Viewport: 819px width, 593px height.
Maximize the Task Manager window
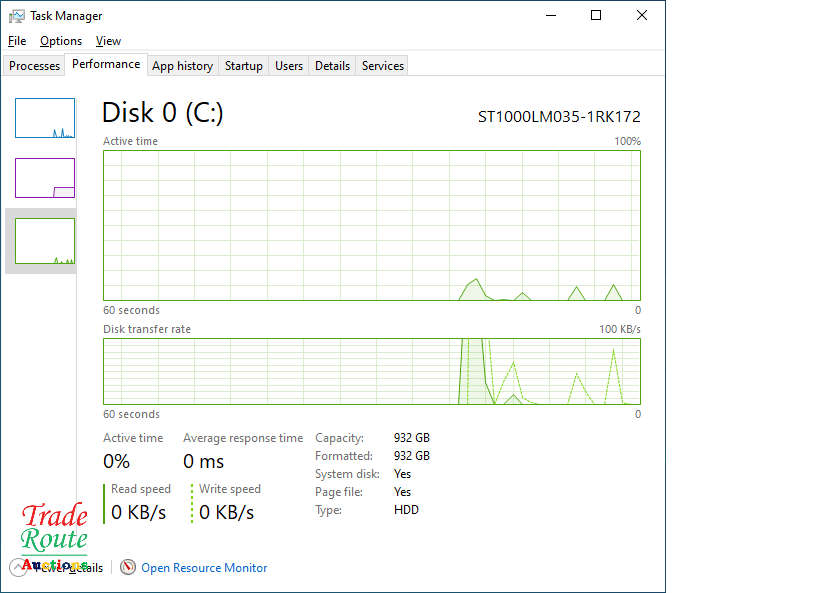tap(596, 15)
